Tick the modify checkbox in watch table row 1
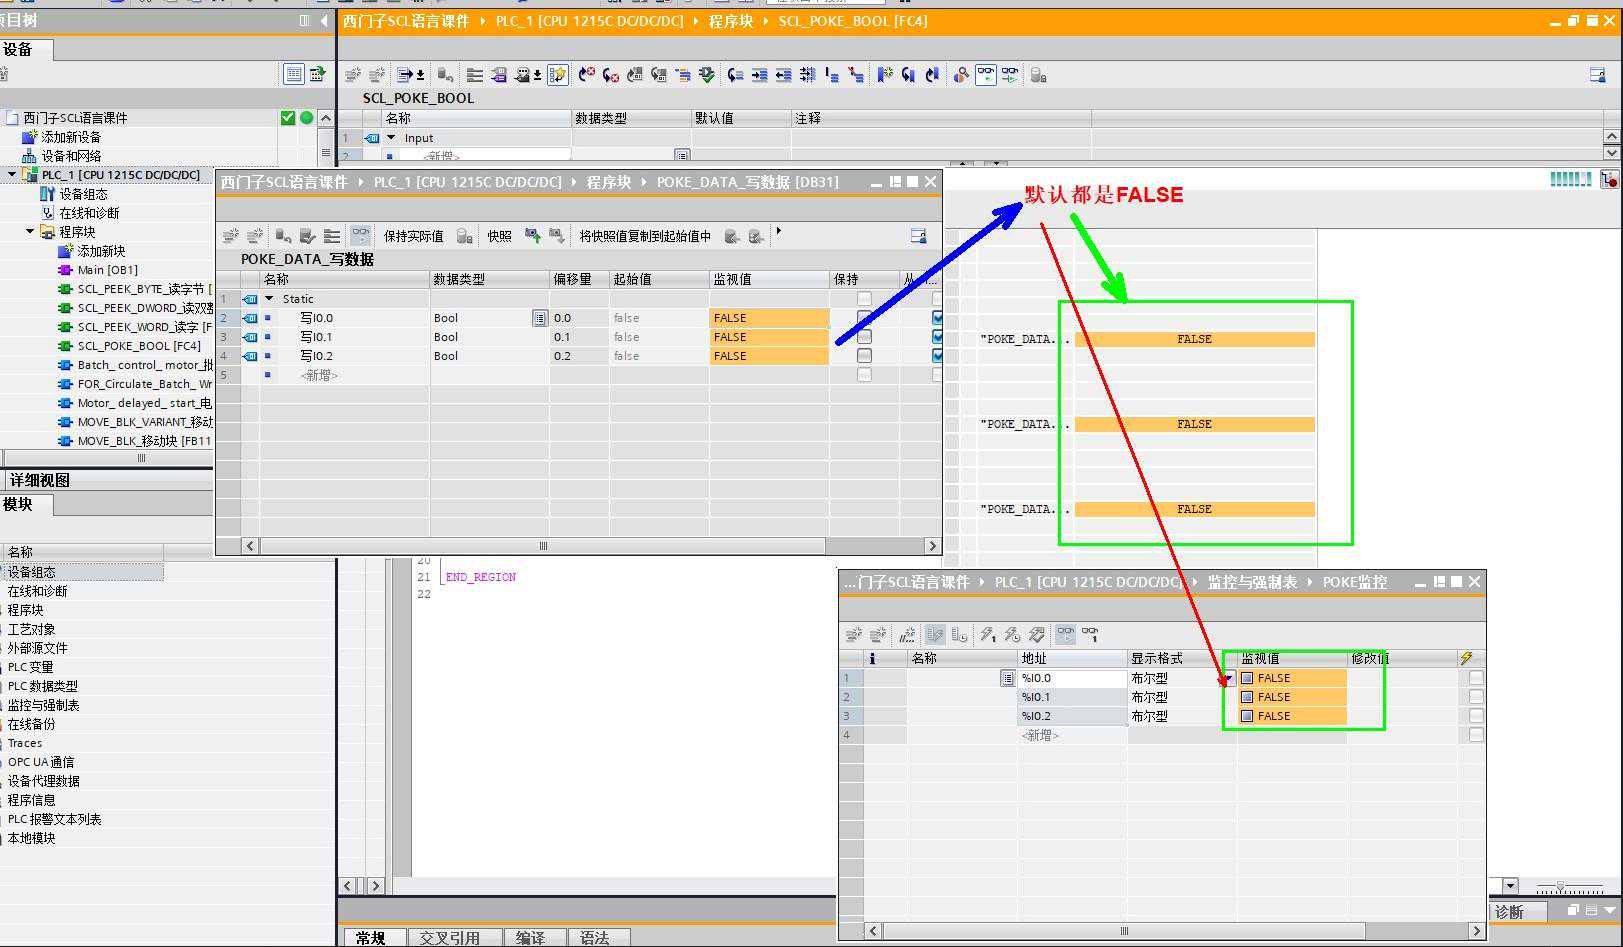Viewport: 1623px width, 947px height. (x=1475, y=678)
